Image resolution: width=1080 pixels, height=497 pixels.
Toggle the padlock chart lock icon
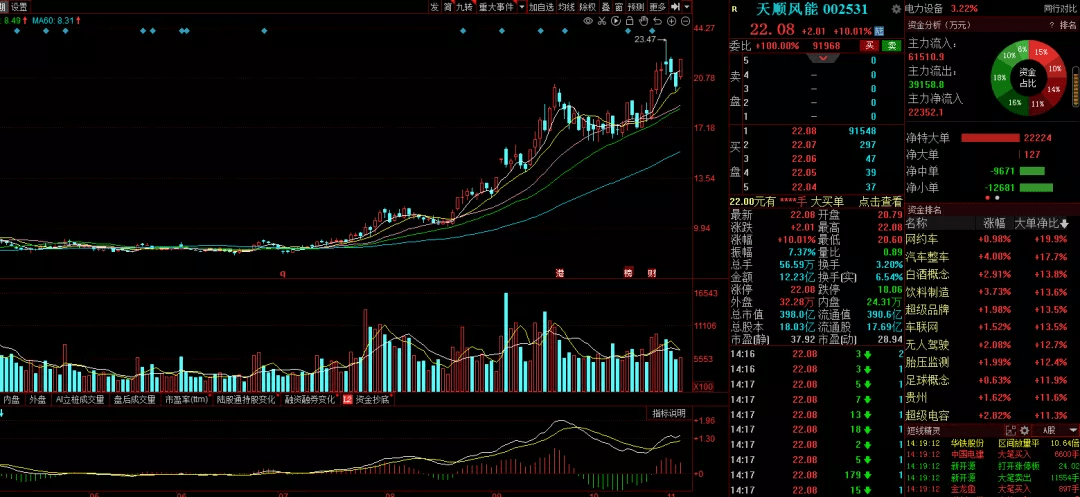point(630,21)
